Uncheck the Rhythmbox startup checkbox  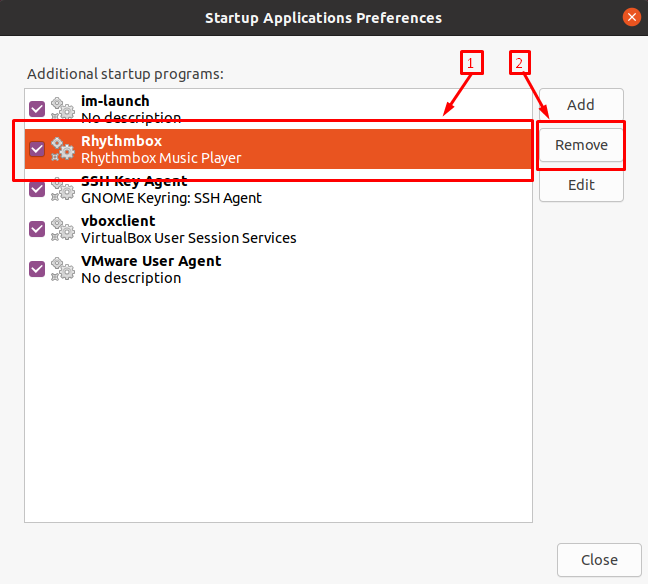(x=37, y=149)
